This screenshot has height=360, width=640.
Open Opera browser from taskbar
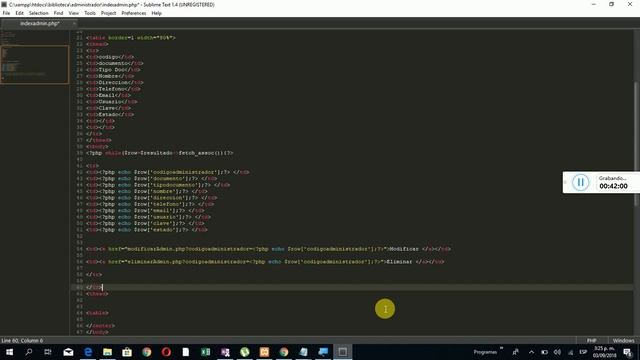pos(166,352)
